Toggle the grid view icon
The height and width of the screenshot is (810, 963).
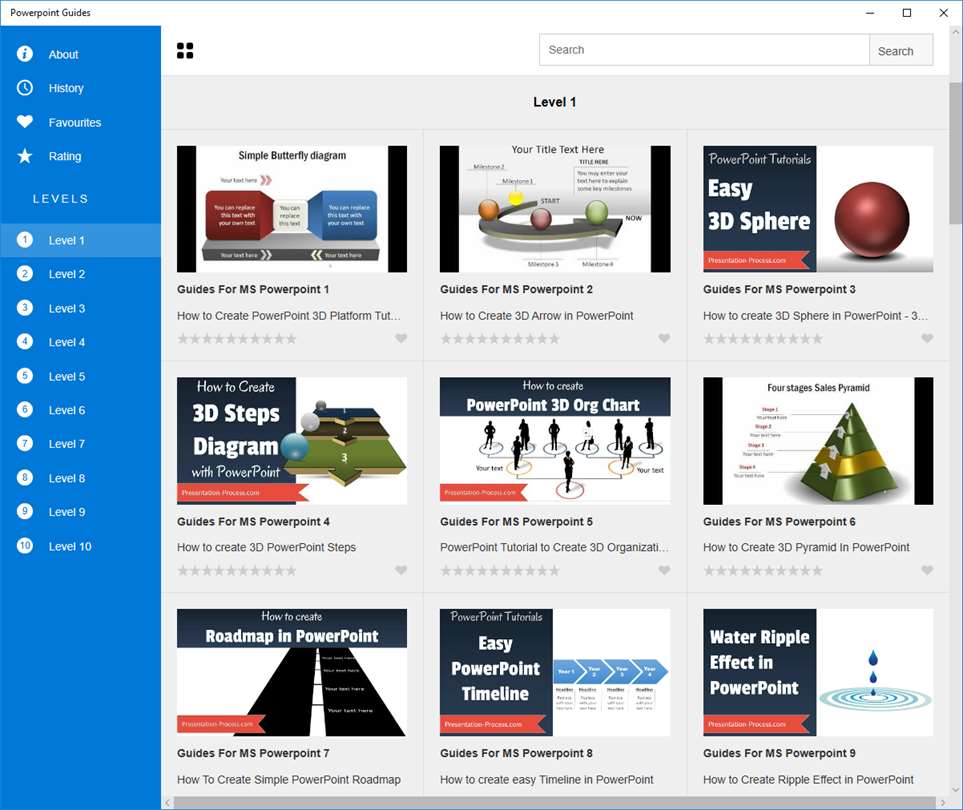[185, 50]
